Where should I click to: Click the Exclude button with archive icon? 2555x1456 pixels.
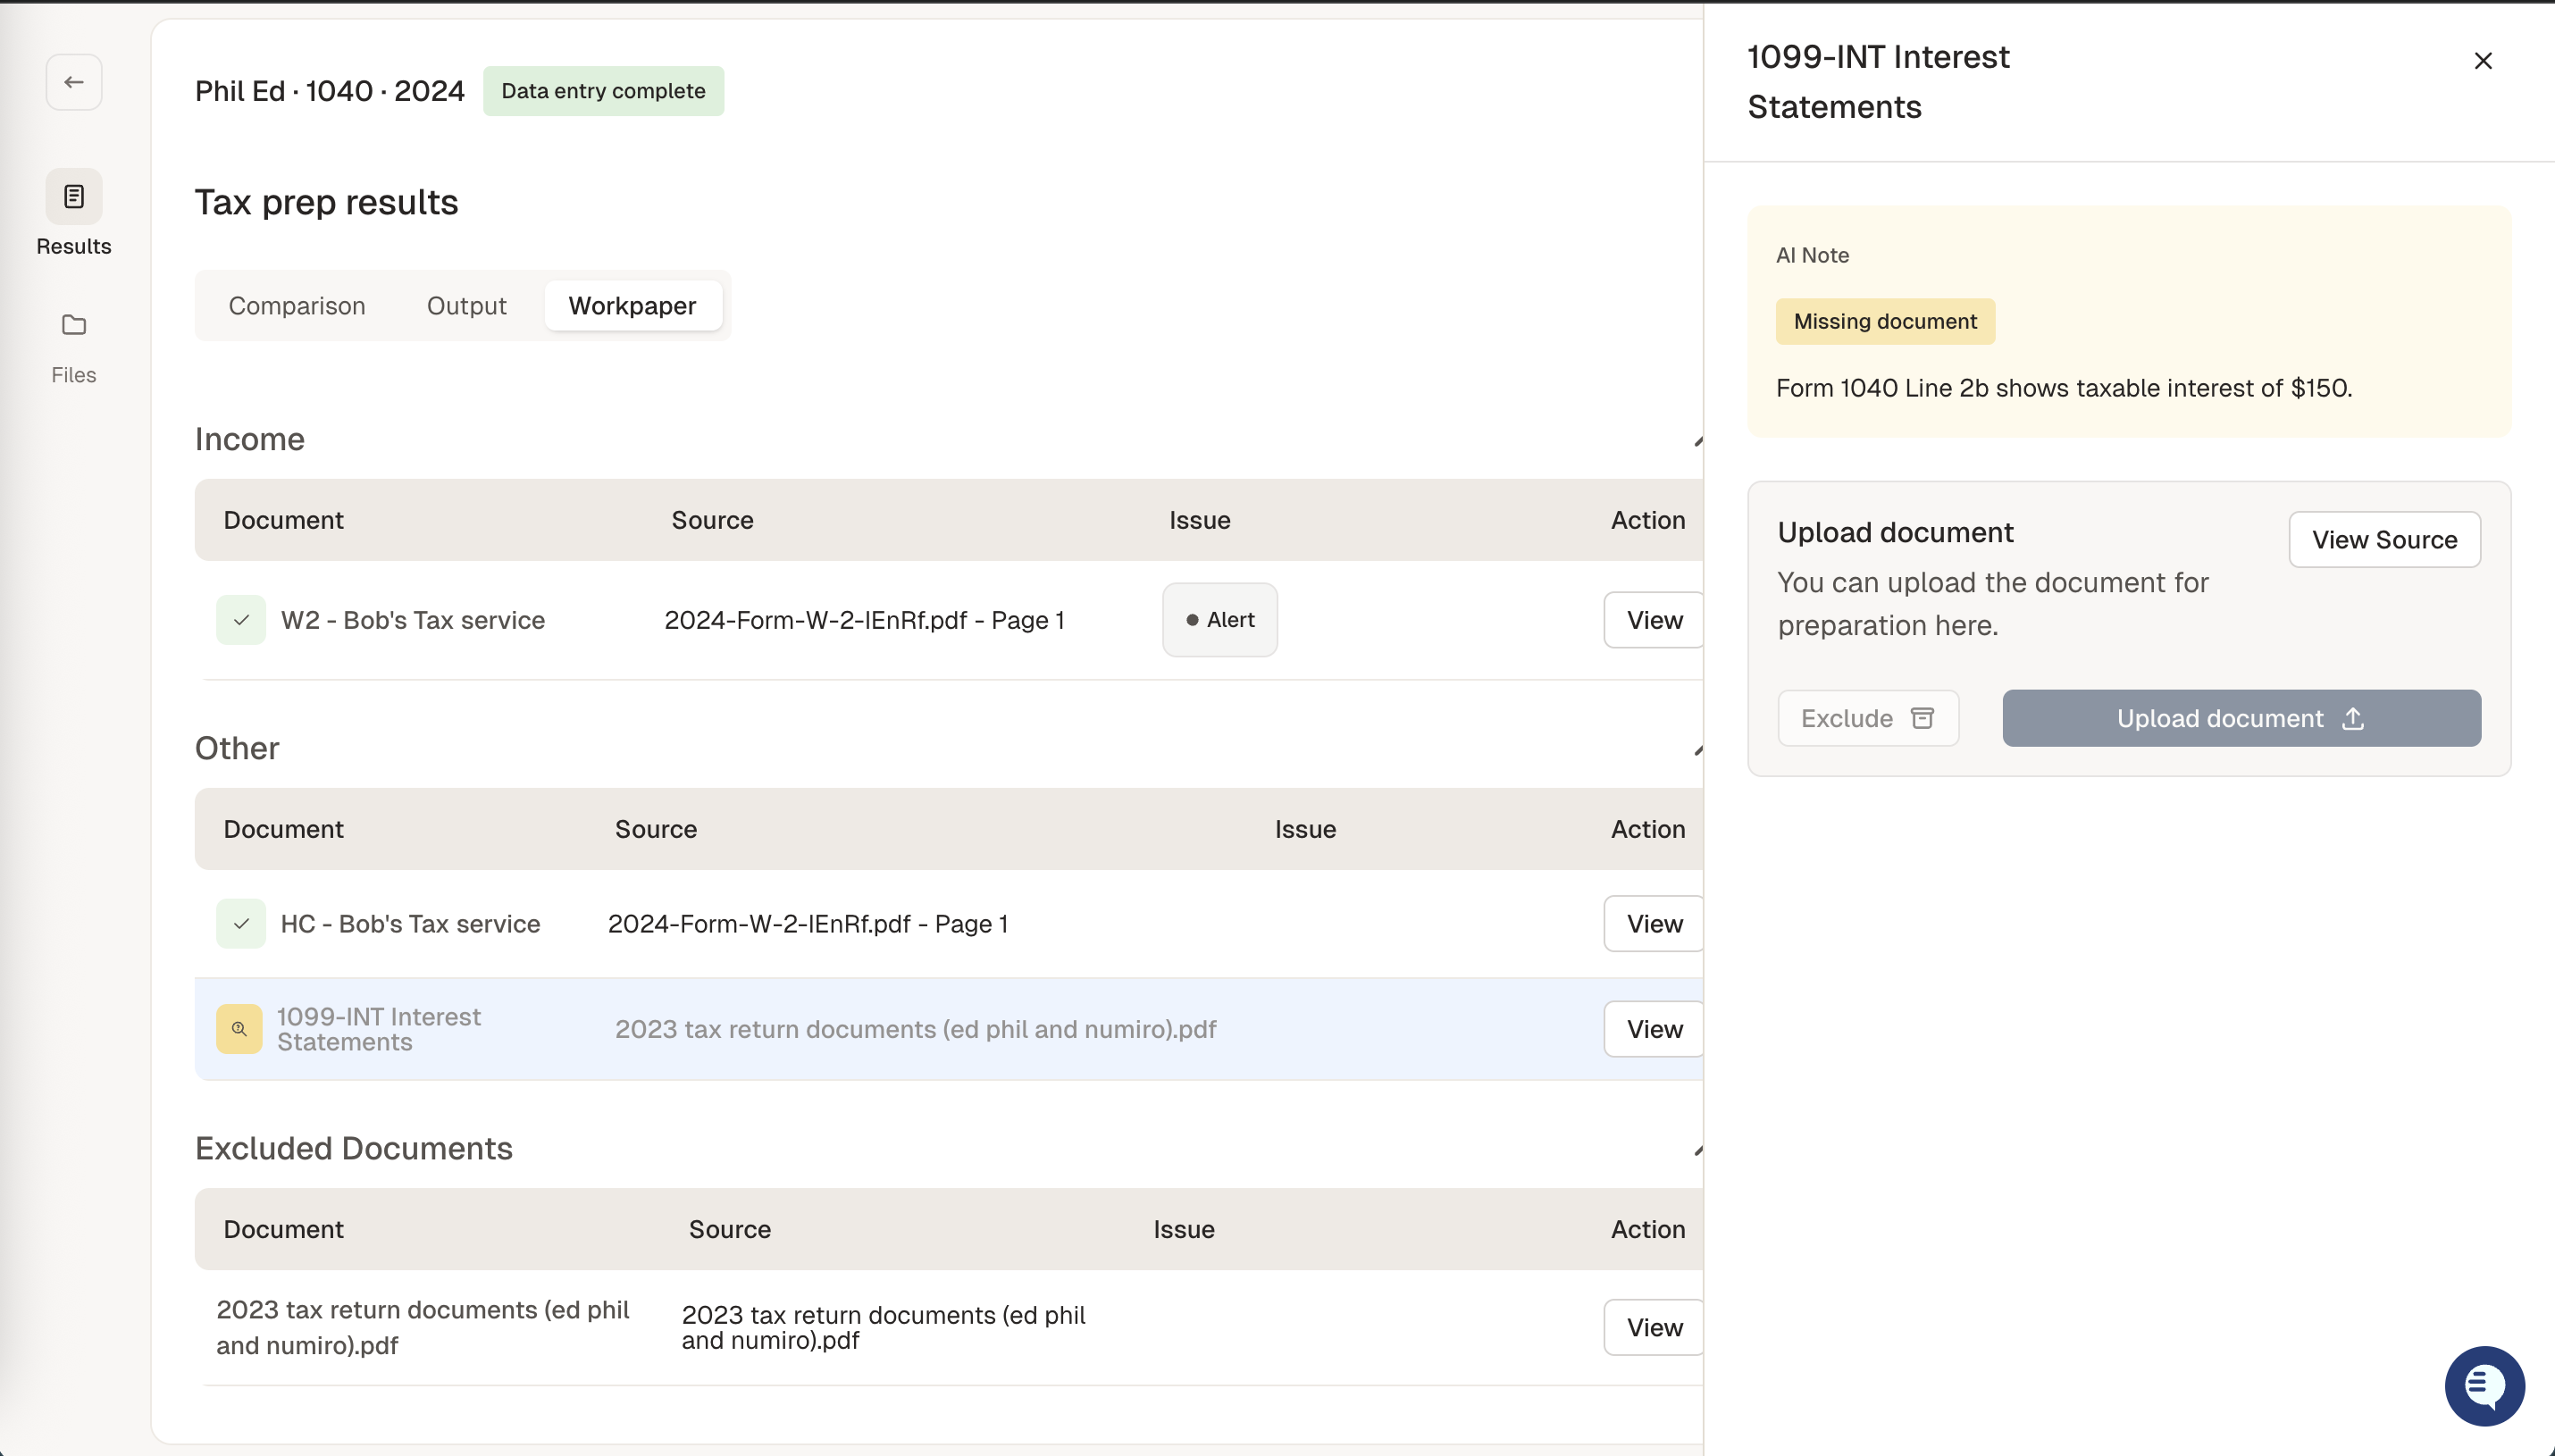pyautogui.click(x=1867, y=718)
